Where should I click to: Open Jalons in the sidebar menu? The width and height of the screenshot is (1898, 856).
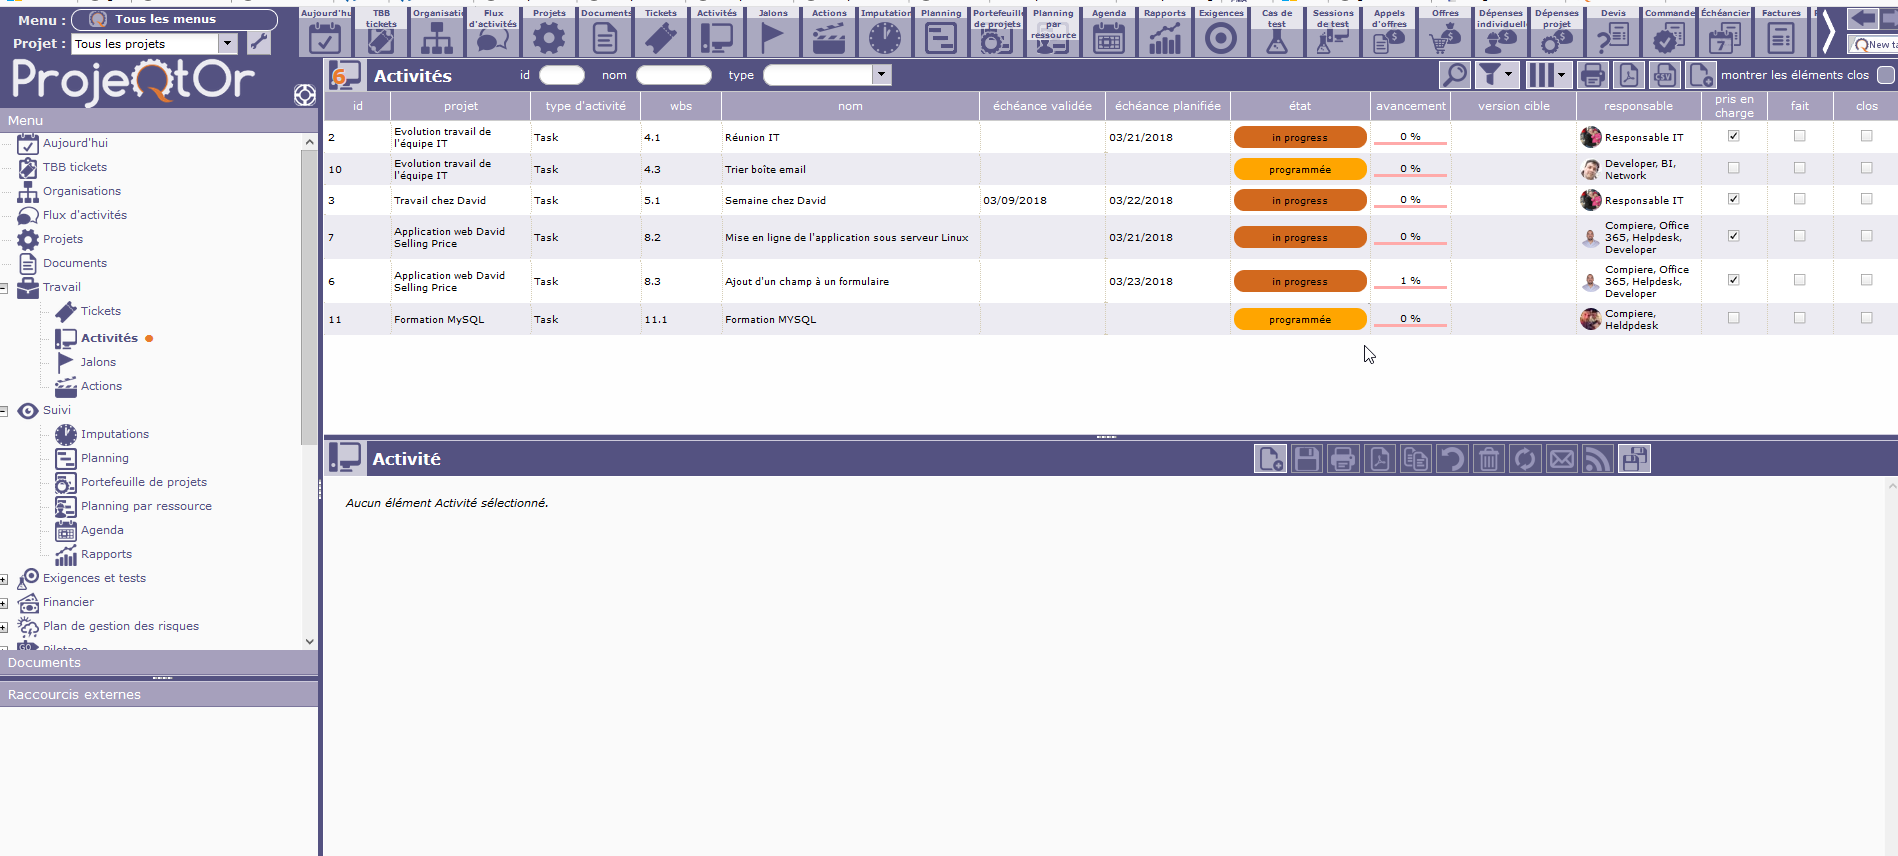point(98,362)
